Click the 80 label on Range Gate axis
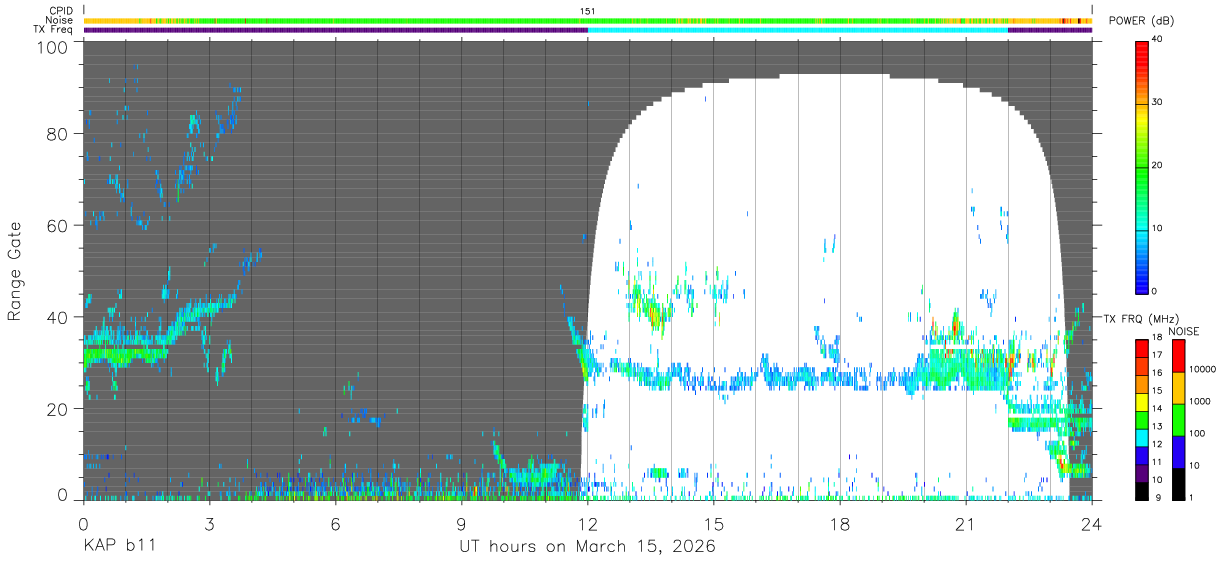Image resolution: width=1228 pixels, height=567 pixels. (57, 134)
